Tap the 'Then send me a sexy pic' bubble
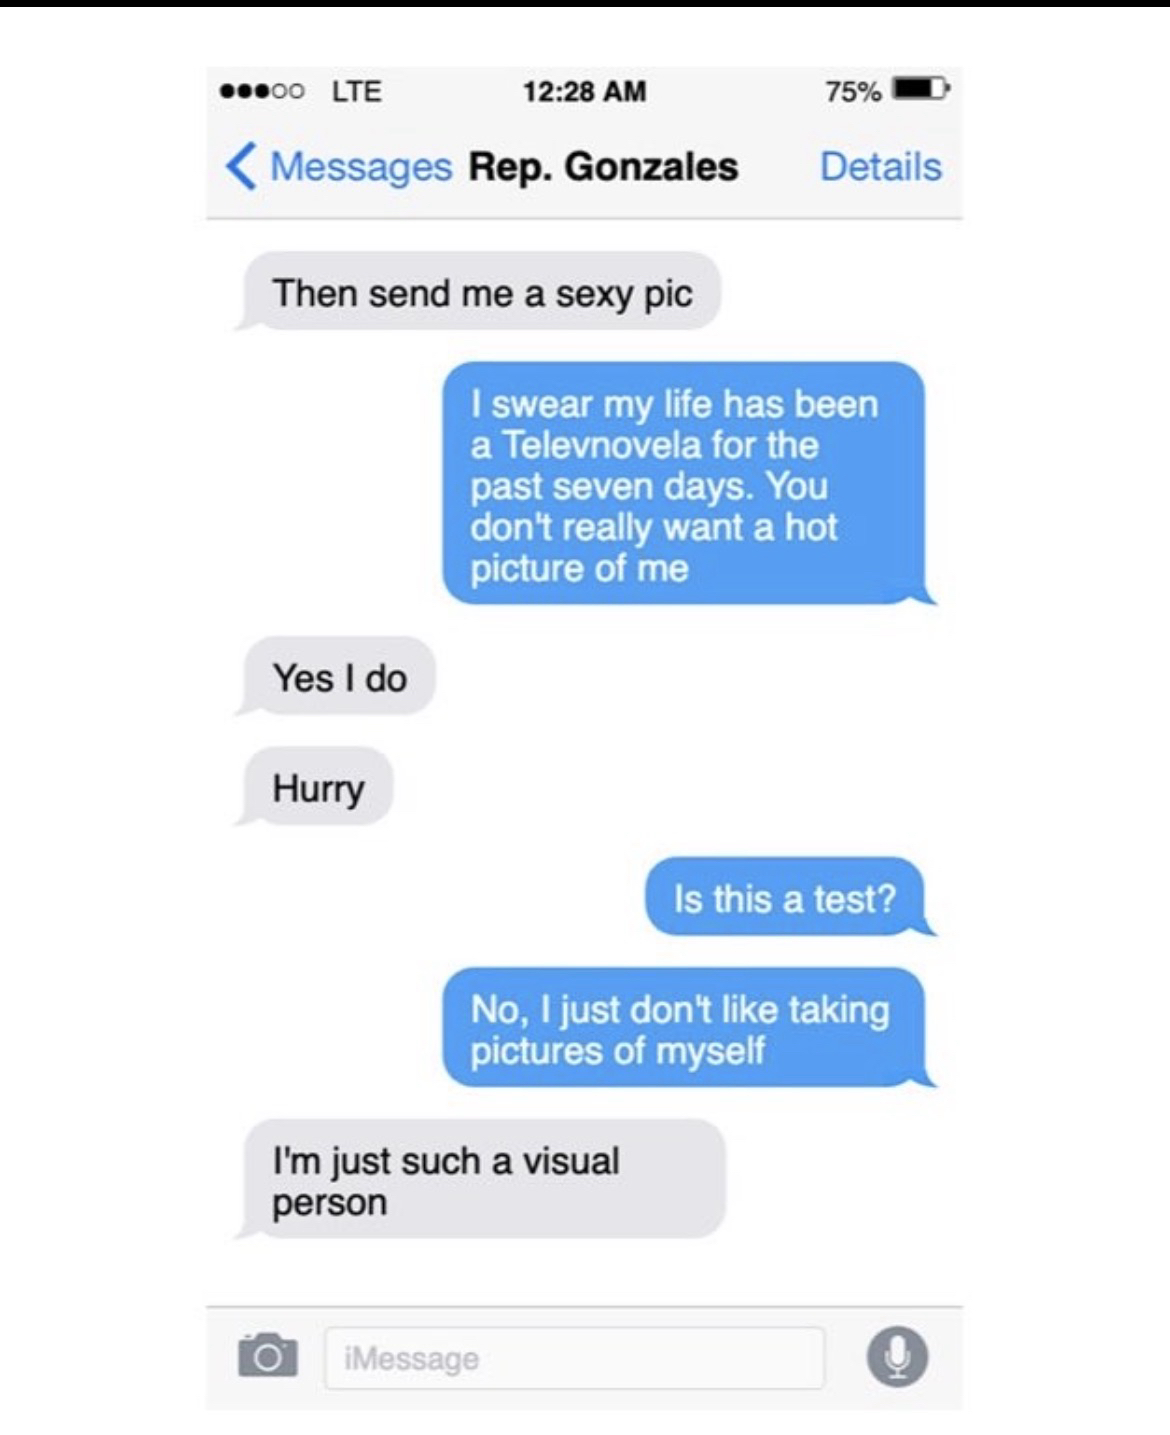The width and height of the screenshot is (1170, 1435). 479,292
